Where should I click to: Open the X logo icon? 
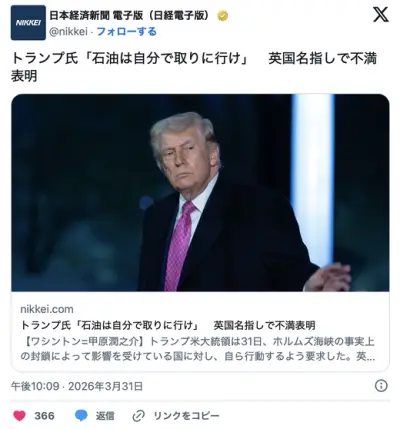[381, 14]
